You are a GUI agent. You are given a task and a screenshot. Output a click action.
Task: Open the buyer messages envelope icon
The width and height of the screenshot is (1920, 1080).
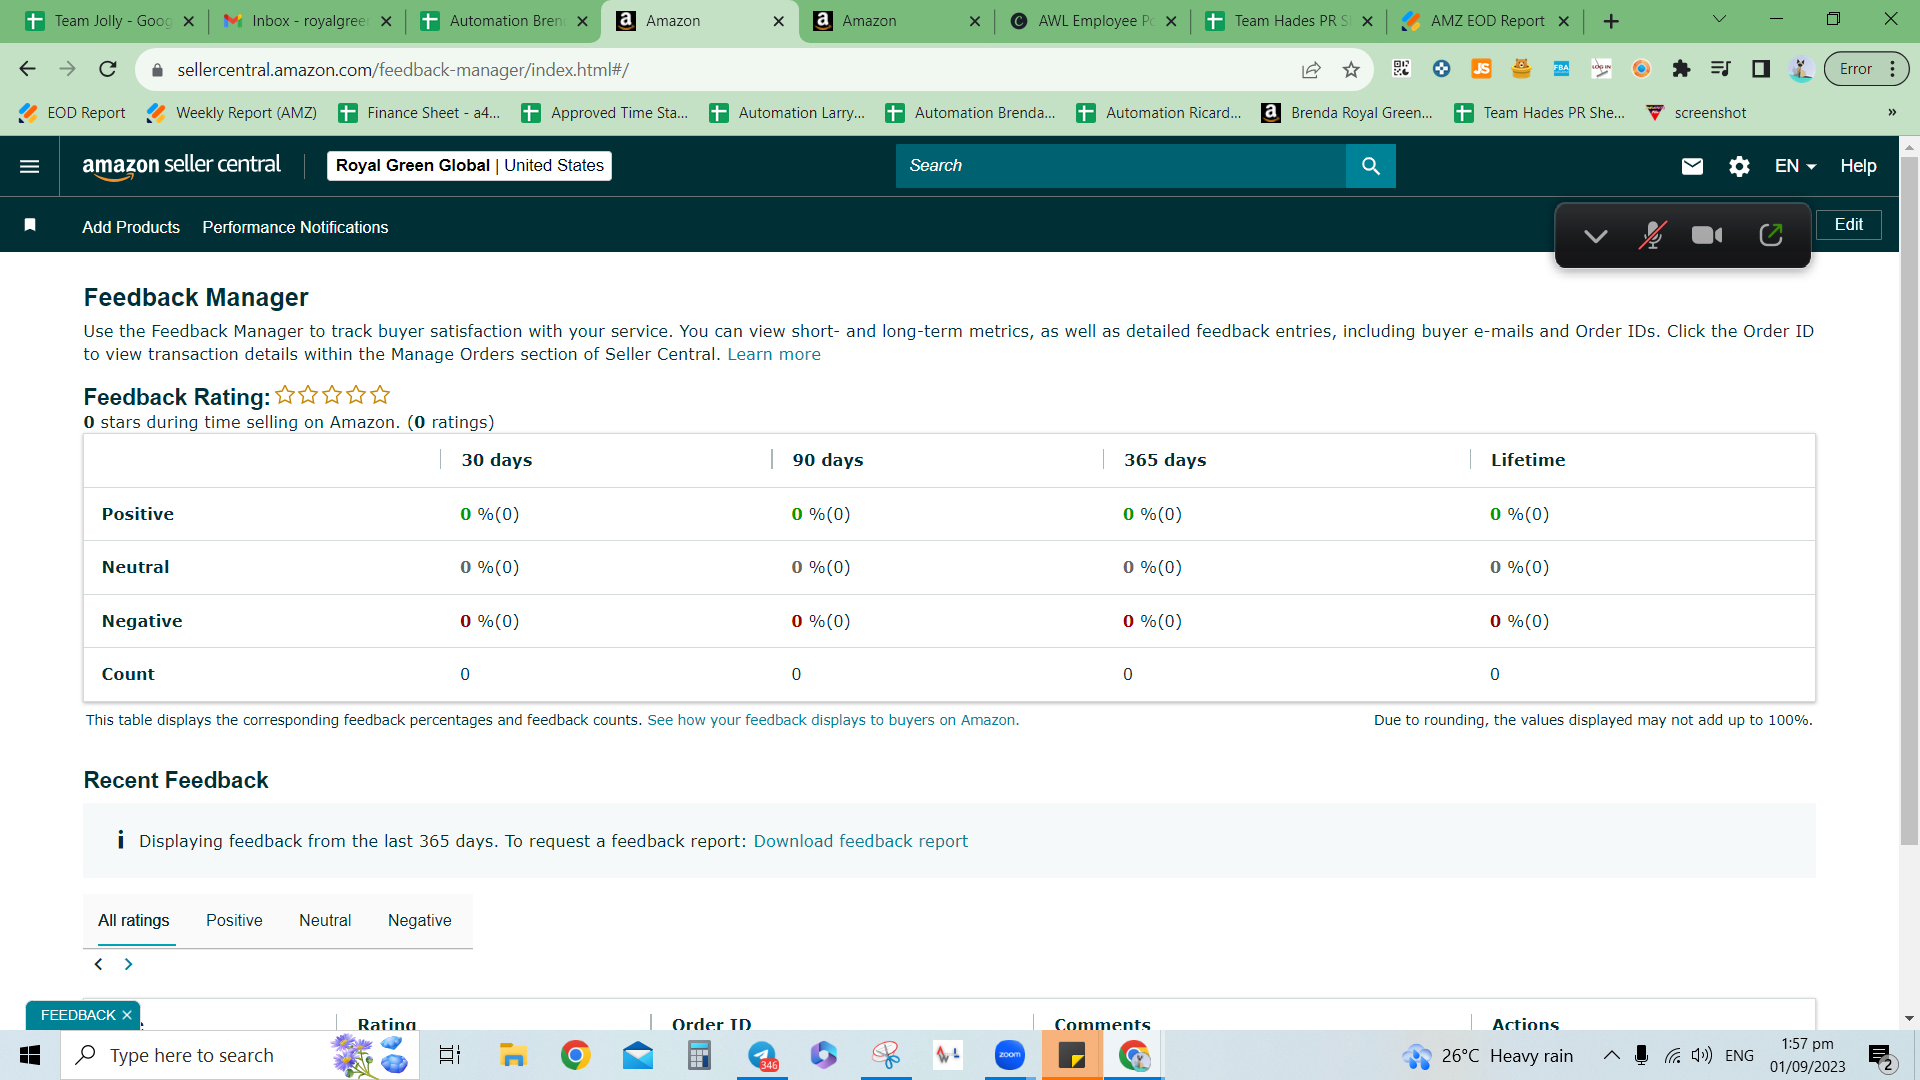point(1692,166)
